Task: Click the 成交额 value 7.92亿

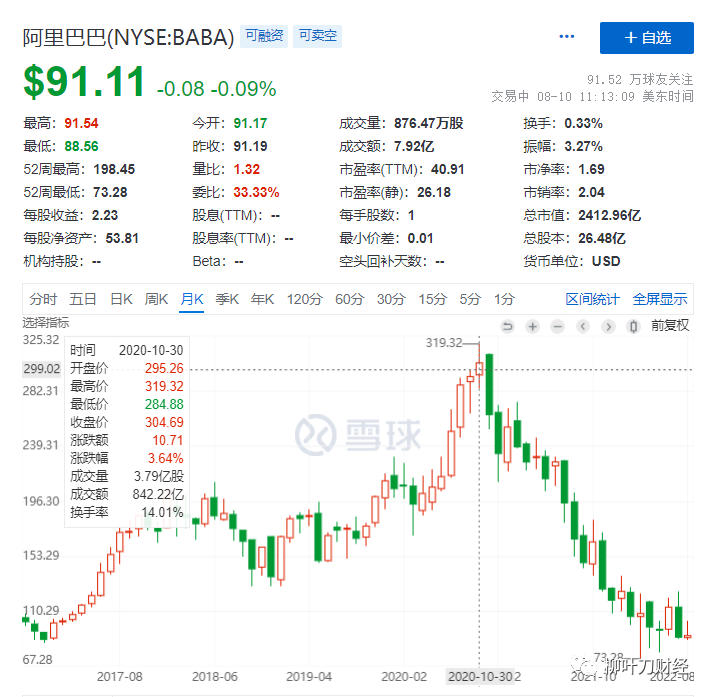Action: point(414,146)
